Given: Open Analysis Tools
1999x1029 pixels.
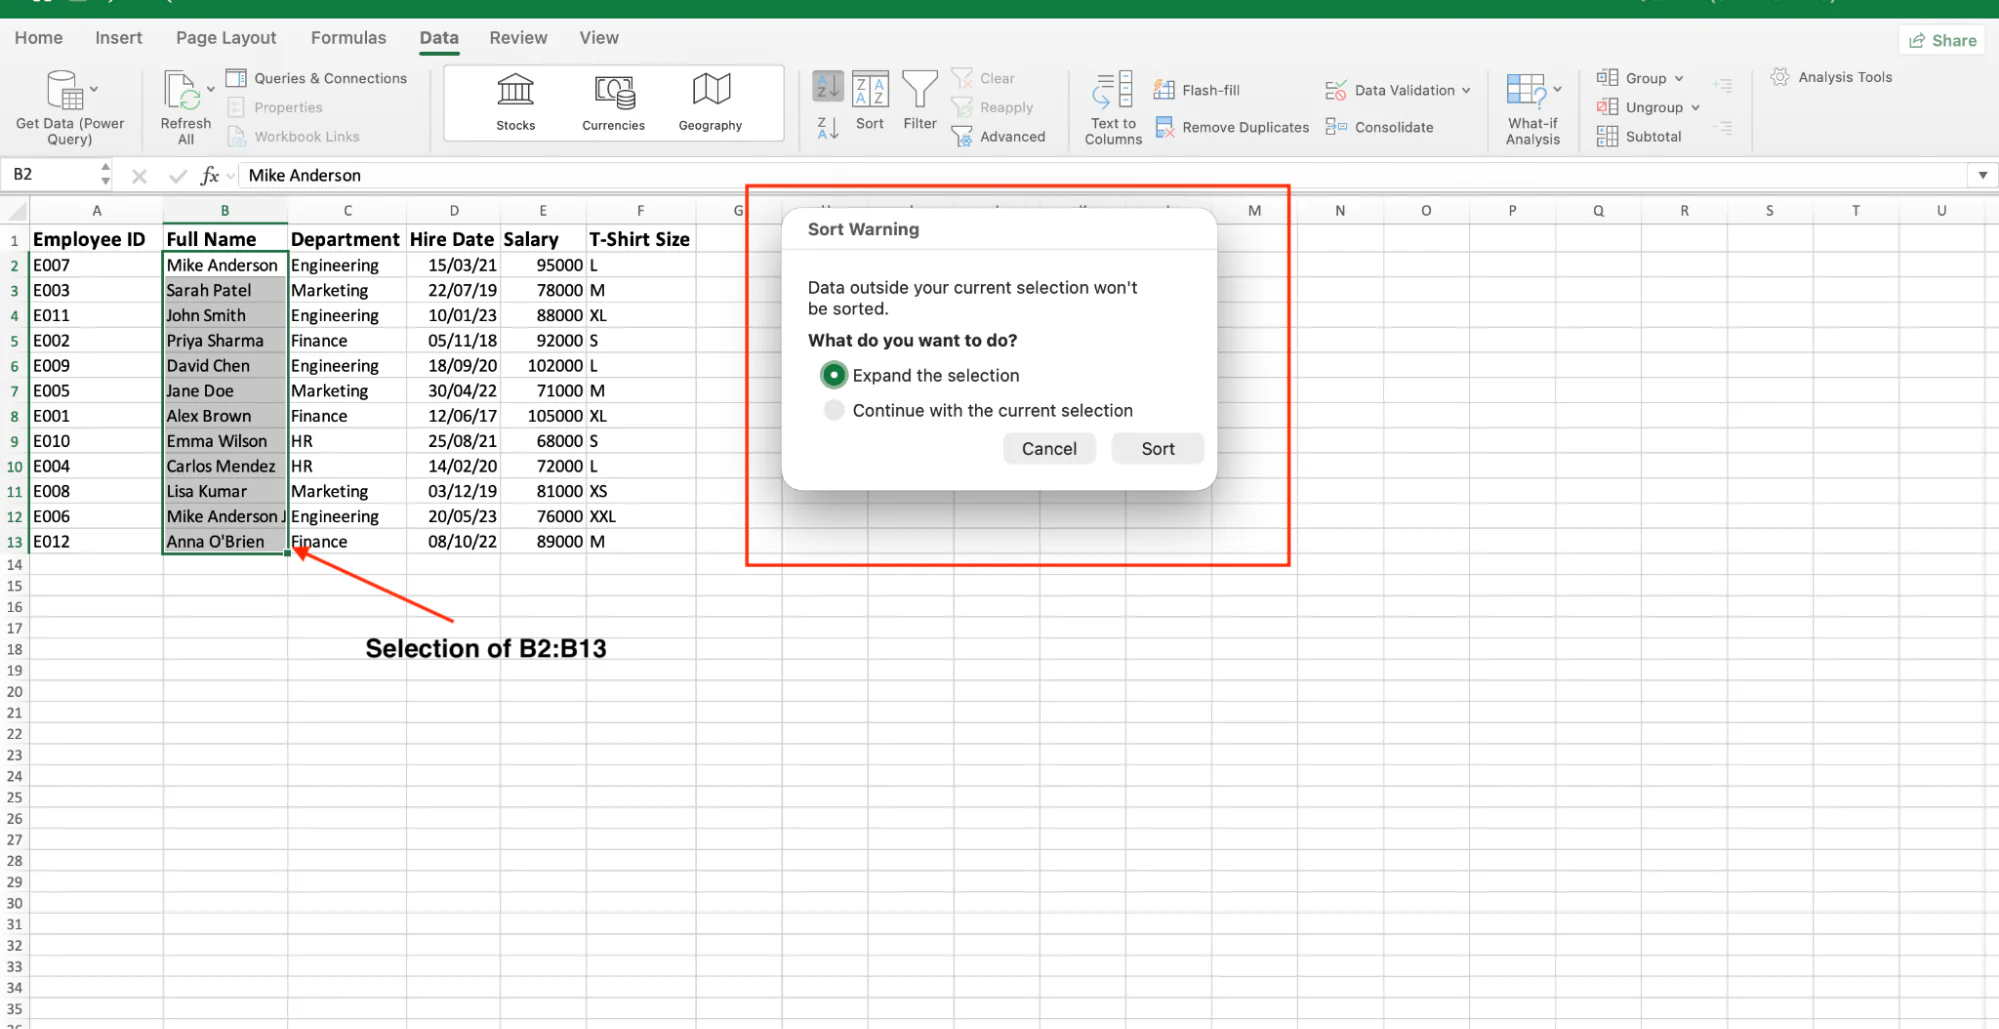Looking at the screenshot, I should pos(1832,77).
